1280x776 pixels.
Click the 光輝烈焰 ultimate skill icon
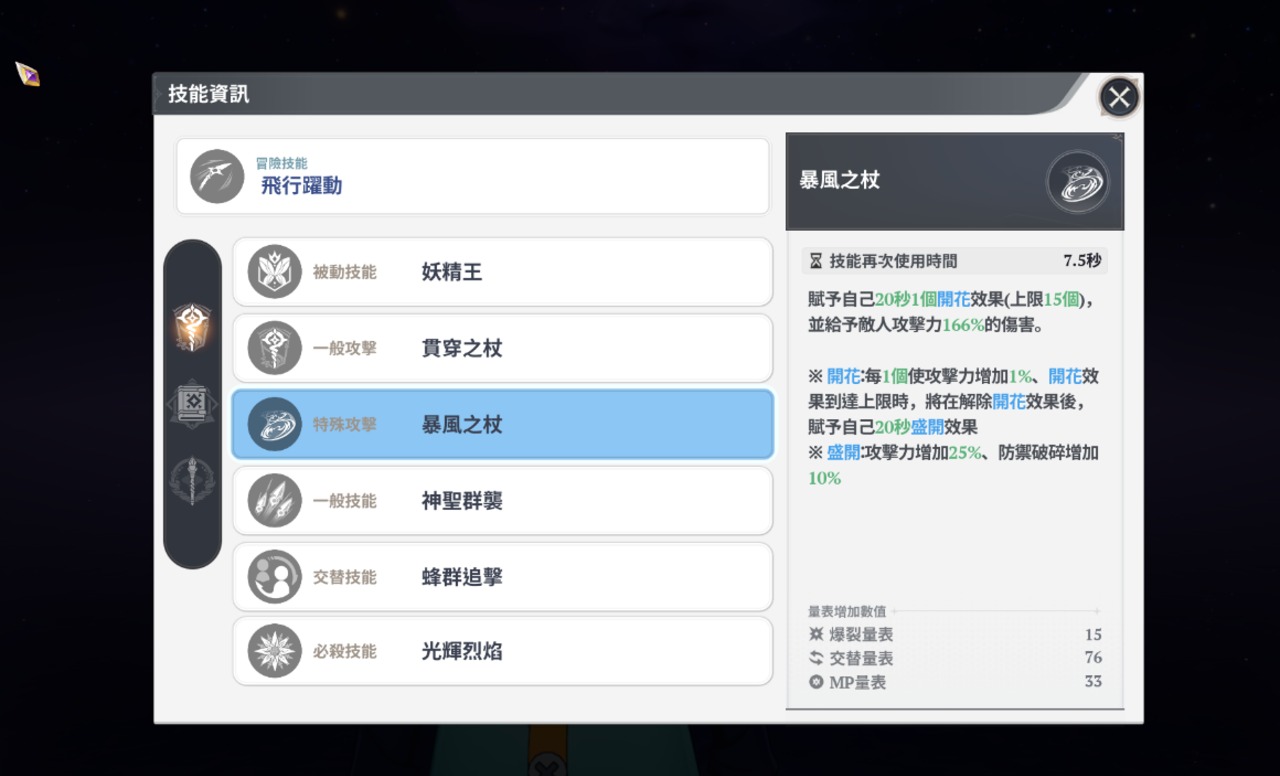(x=274, y=651)
